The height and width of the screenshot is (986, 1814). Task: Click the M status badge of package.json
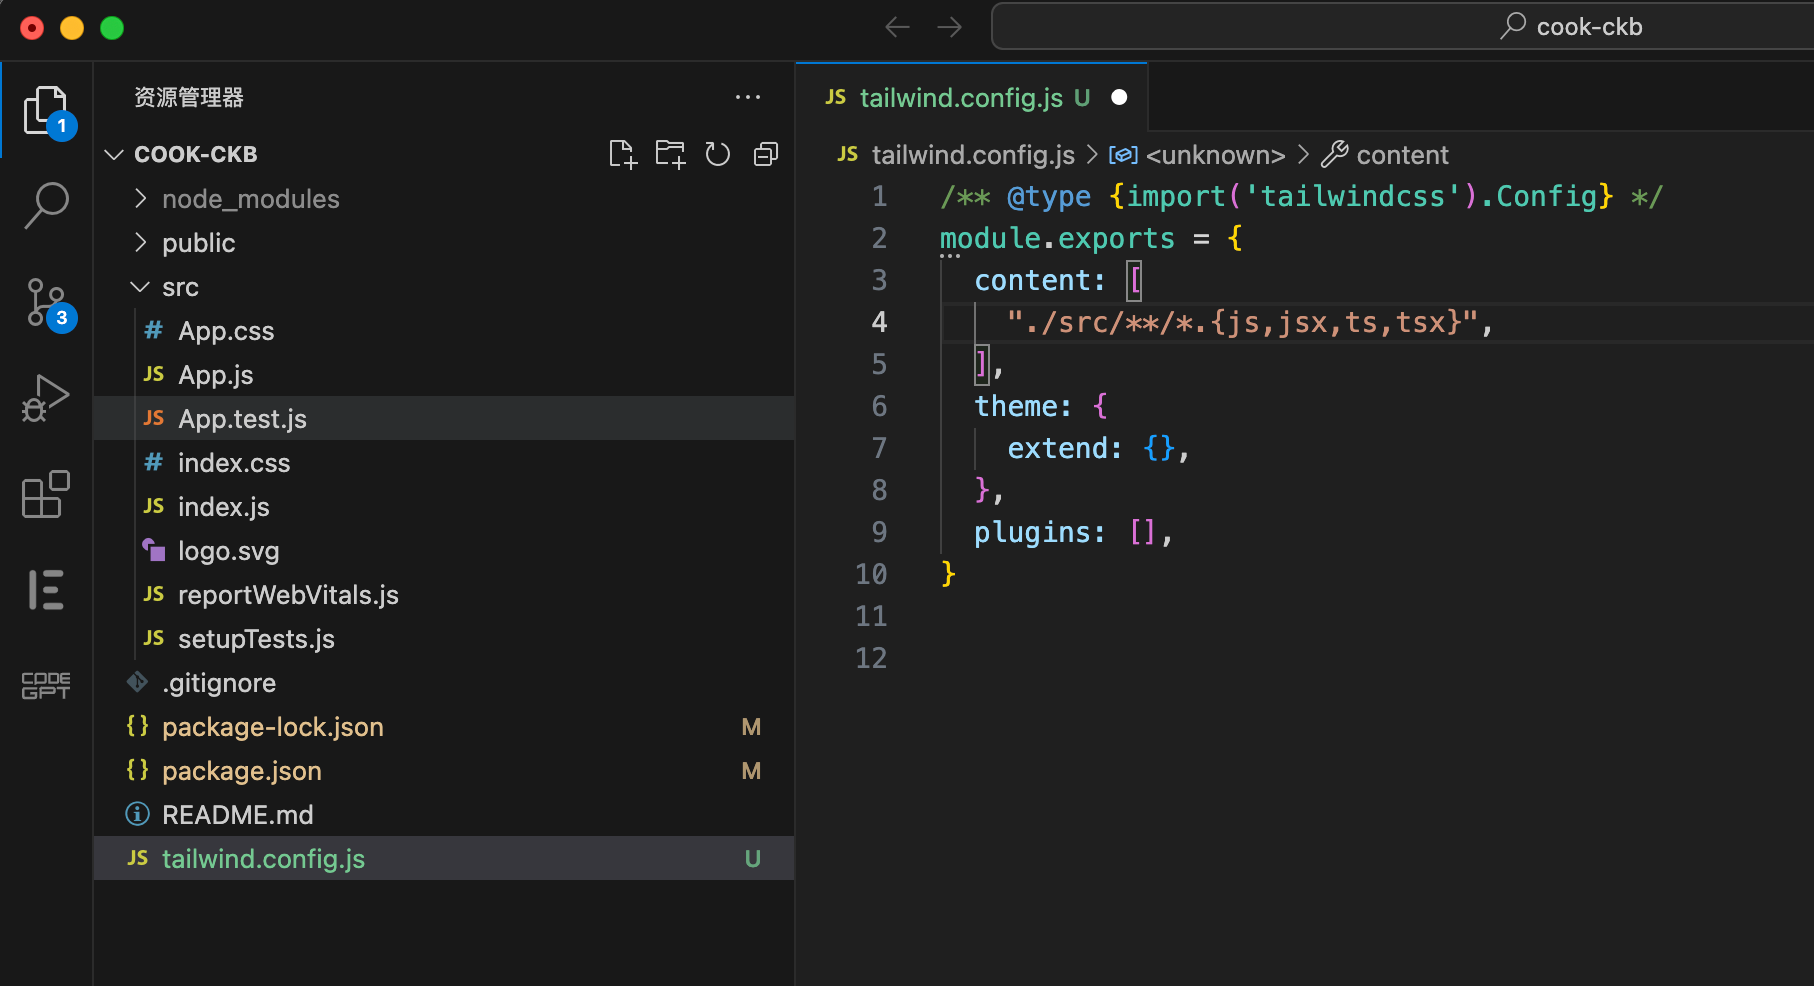pyautogui.click(x=751, y=771)
